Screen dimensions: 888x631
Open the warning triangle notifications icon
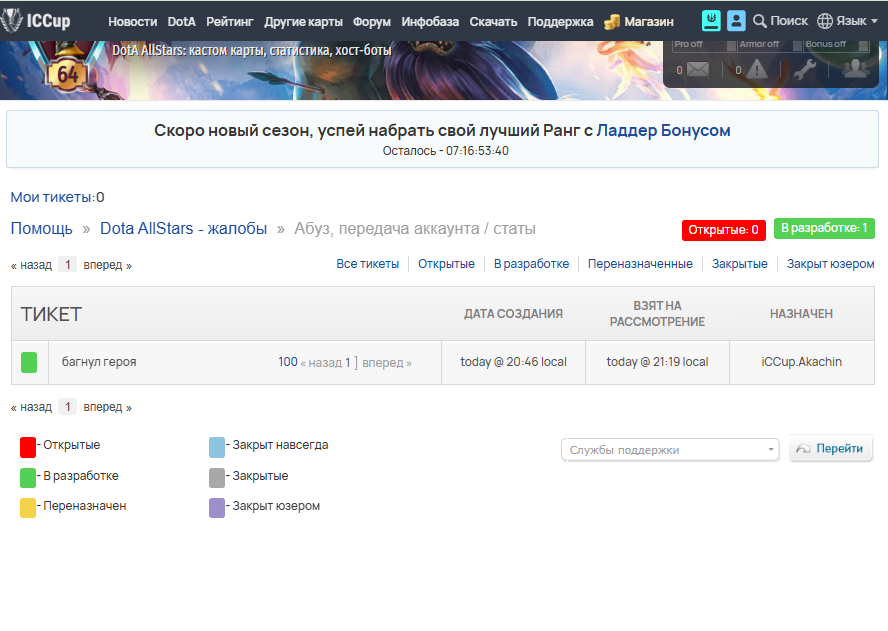pyautogui.click(x=757, y=69)
